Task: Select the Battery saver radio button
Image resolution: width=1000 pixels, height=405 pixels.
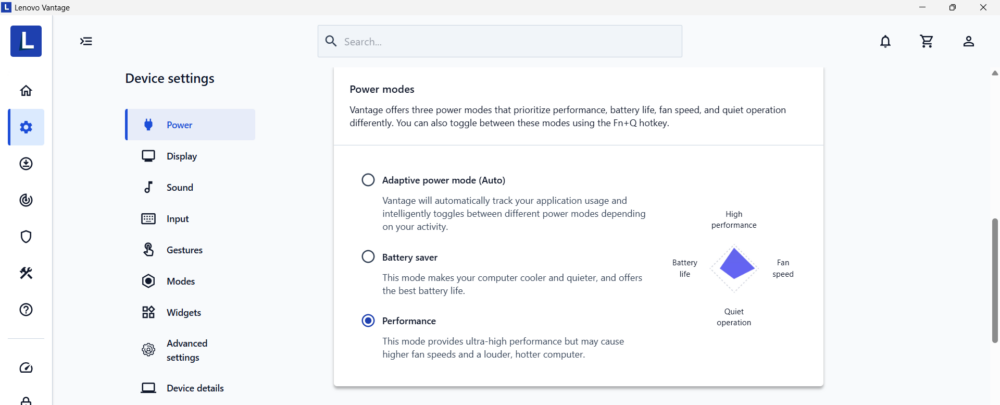Action: coord(368,257)
